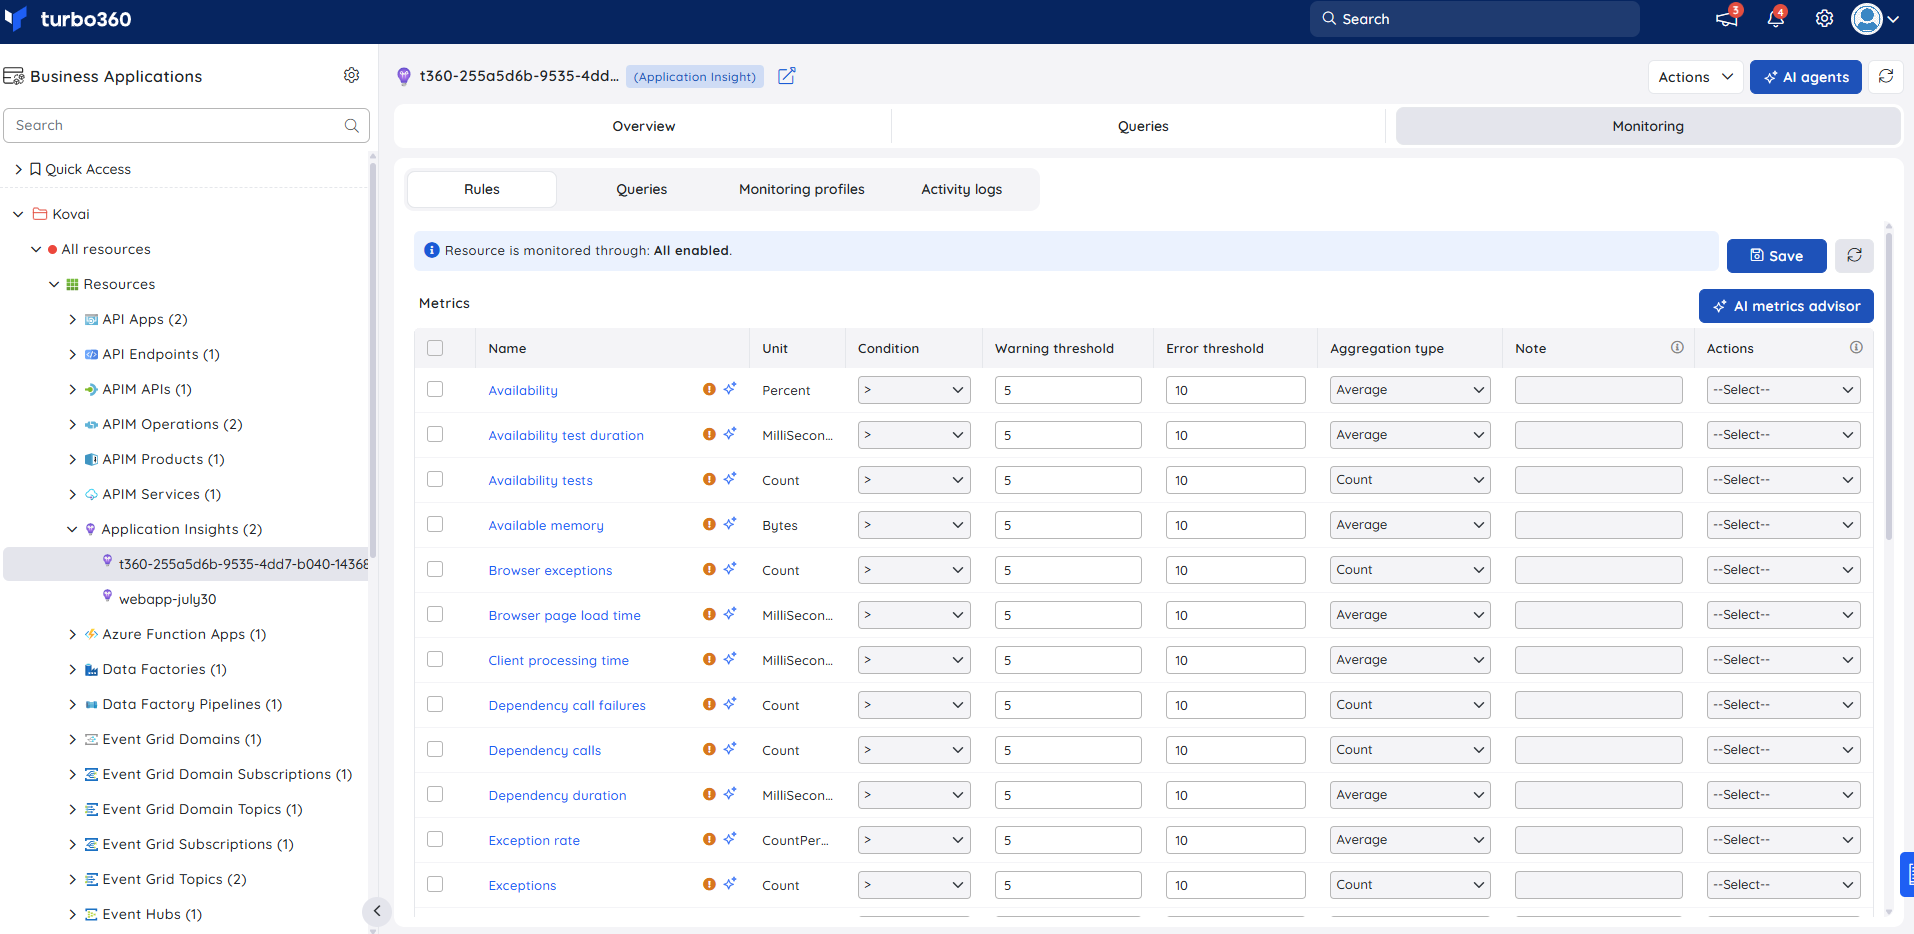1914x934 pixels.
Task: Check the Exceptions row checkbox
Action: coord(435,884)
